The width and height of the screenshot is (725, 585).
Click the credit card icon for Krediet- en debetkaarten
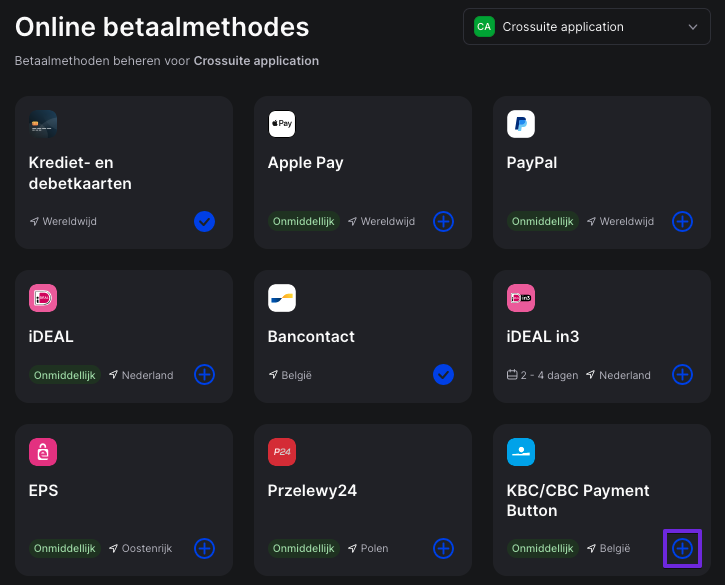[43, 124]
